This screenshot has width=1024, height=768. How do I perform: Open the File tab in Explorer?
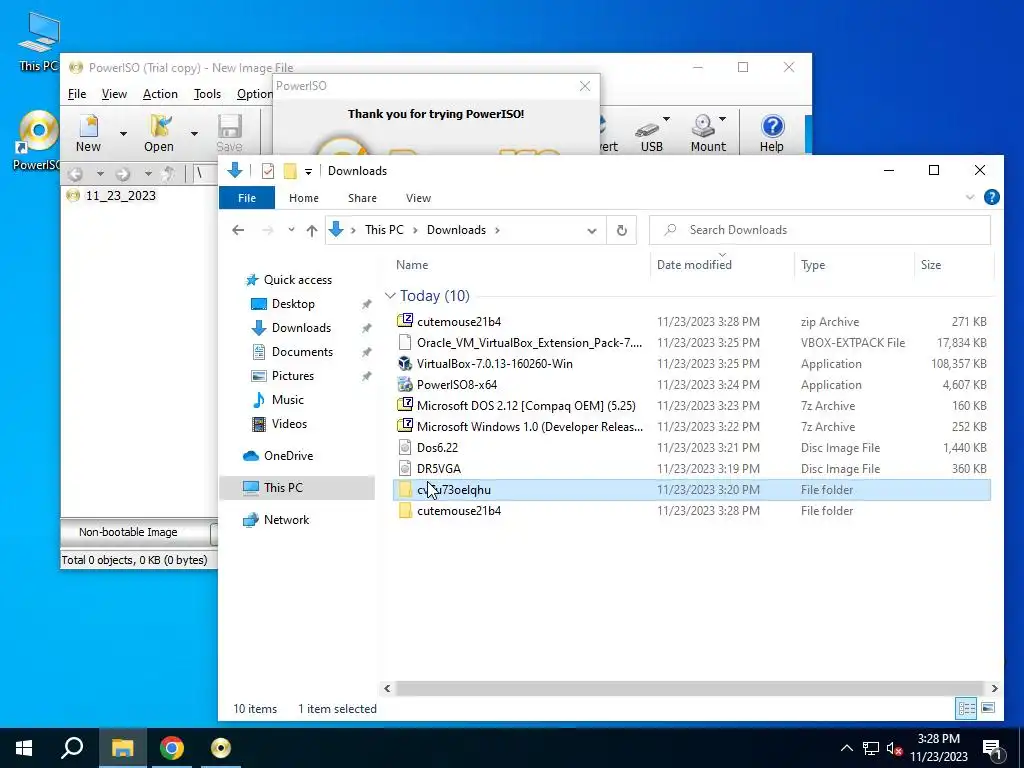247,198
